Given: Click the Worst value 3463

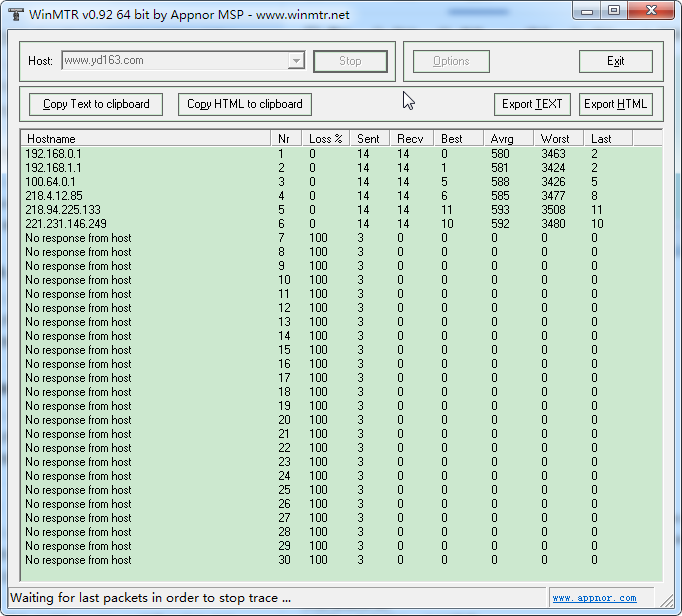Looking at the screenshot, I should [x=553, y=154].
